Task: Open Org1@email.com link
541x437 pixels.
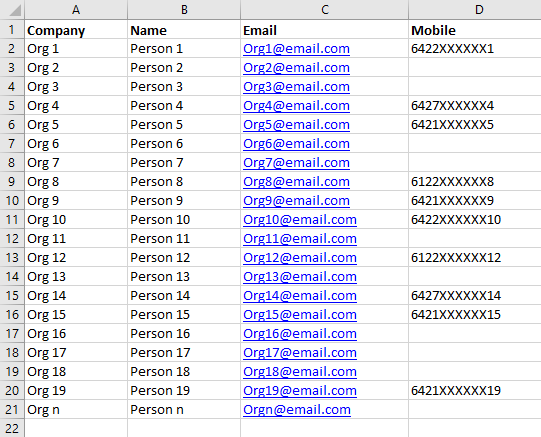Action: (x=296, y=49)
